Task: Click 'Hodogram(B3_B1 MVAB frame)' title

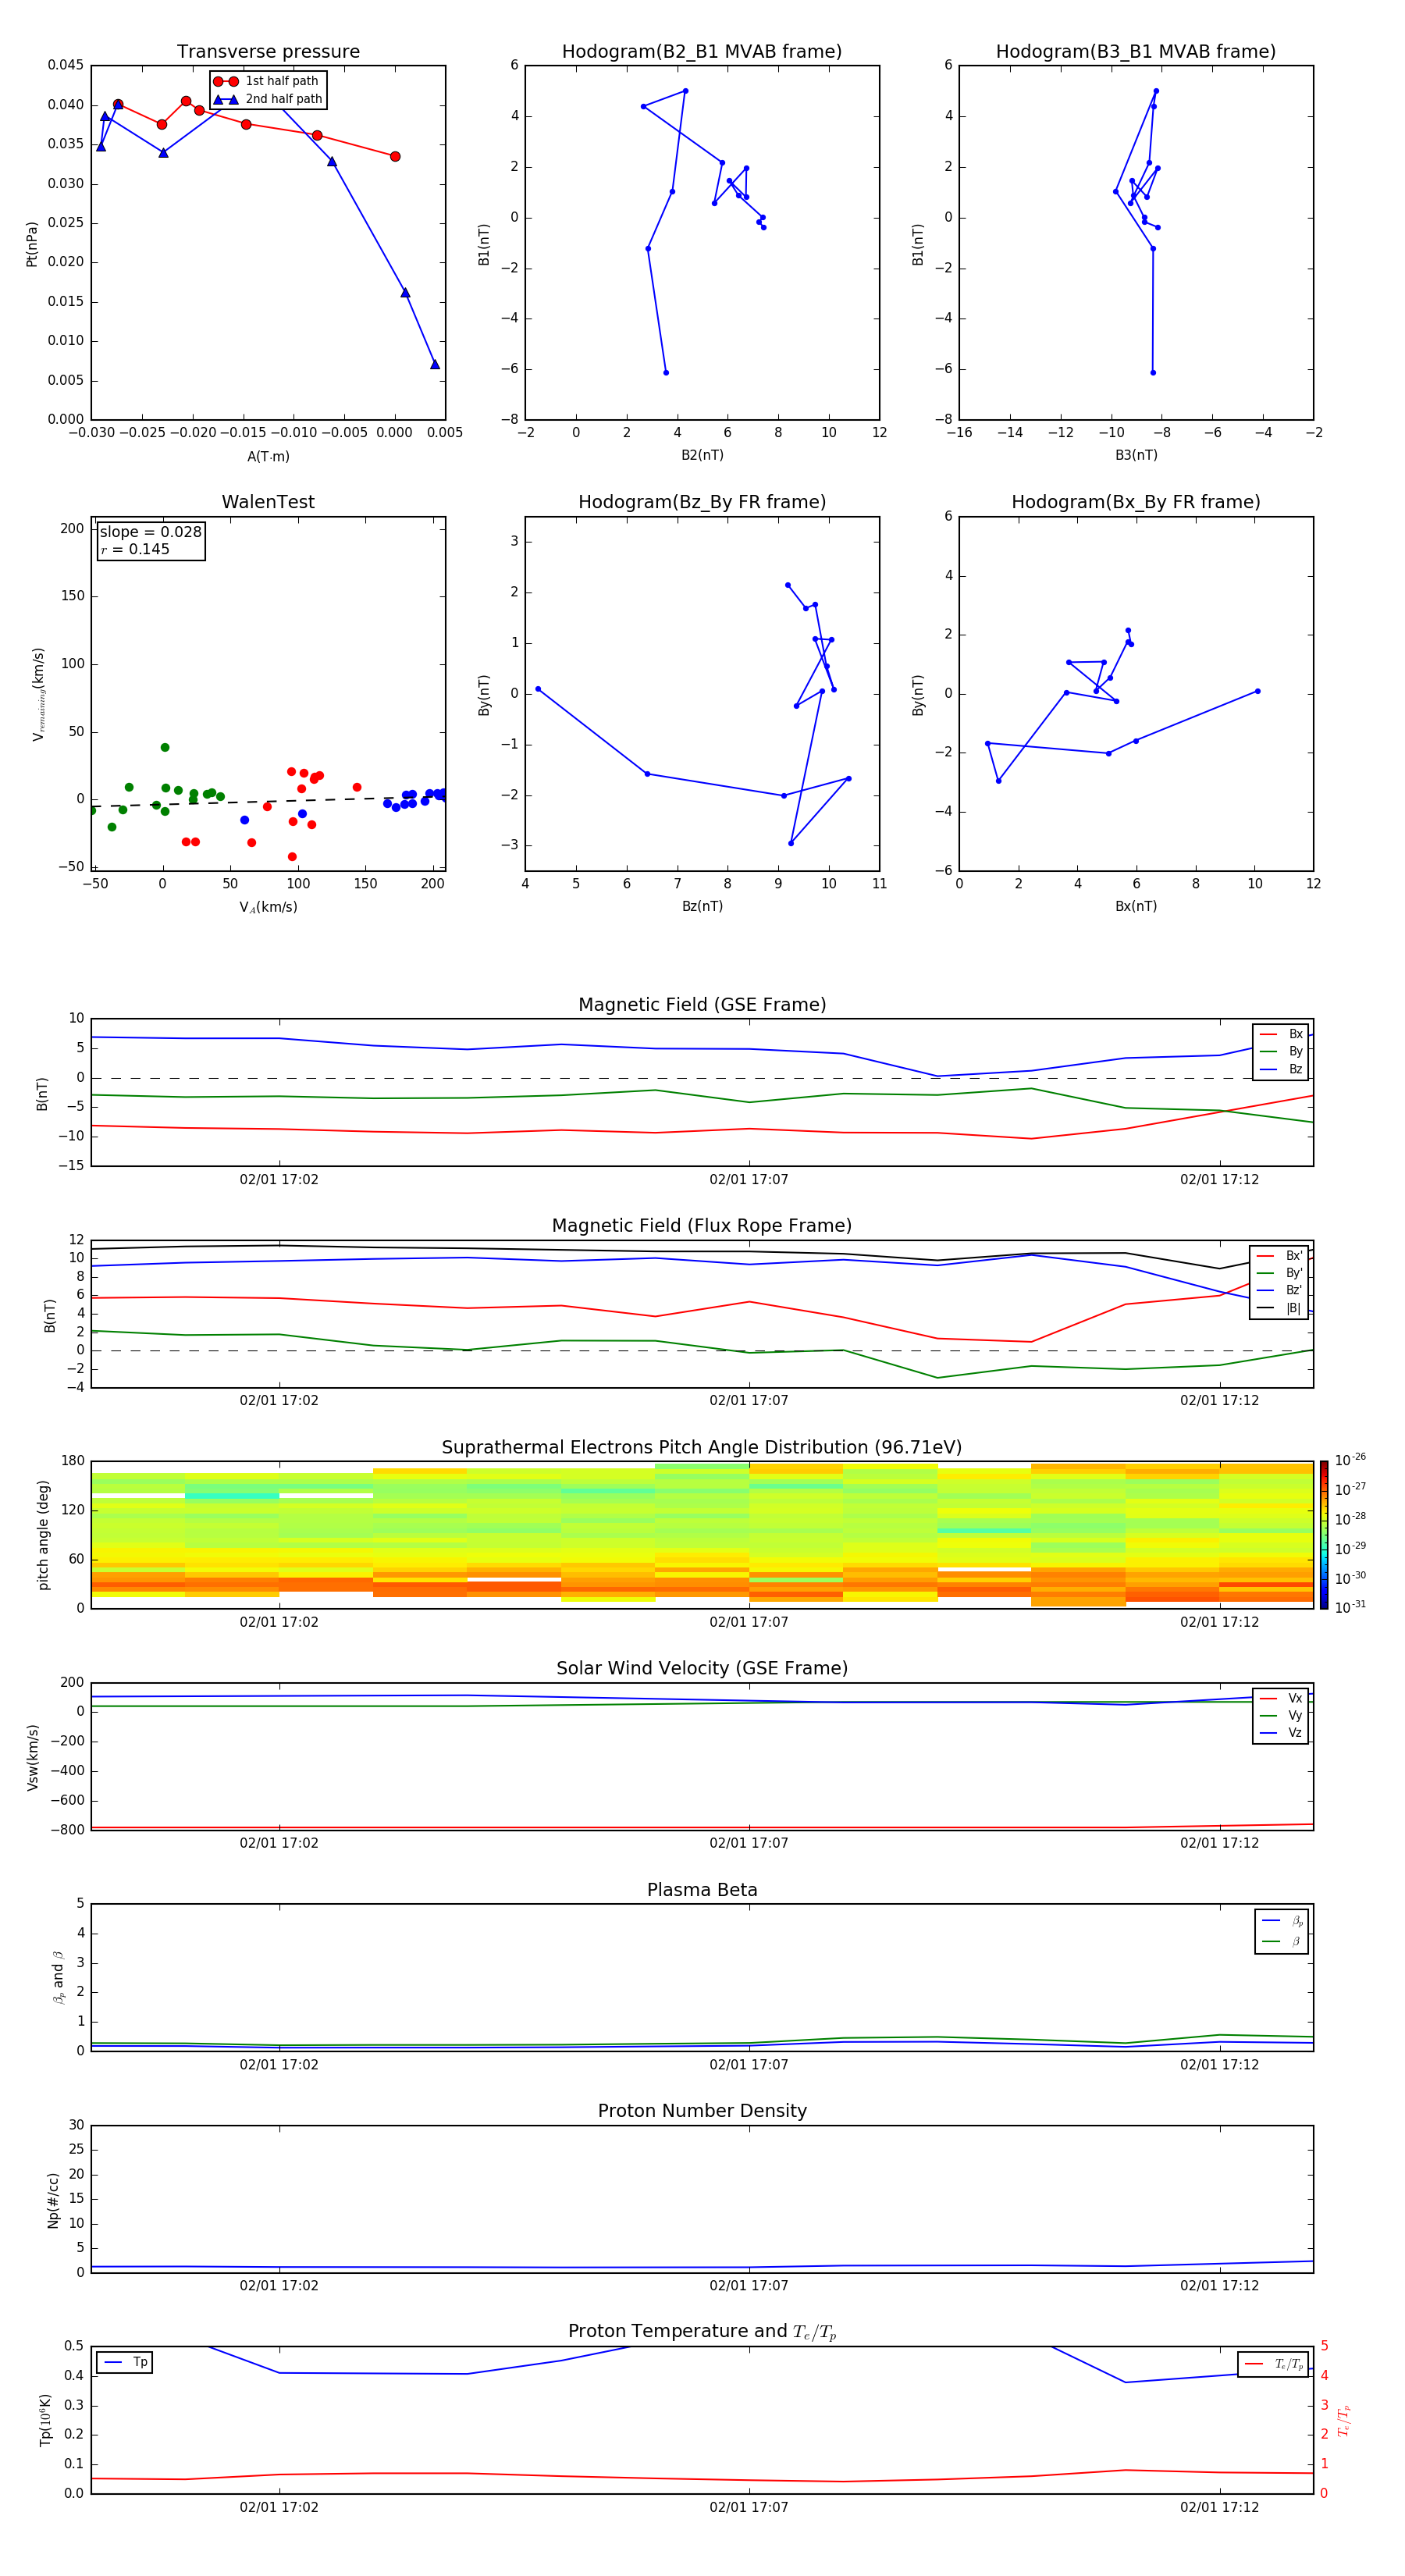Action: coord(1136,52)
